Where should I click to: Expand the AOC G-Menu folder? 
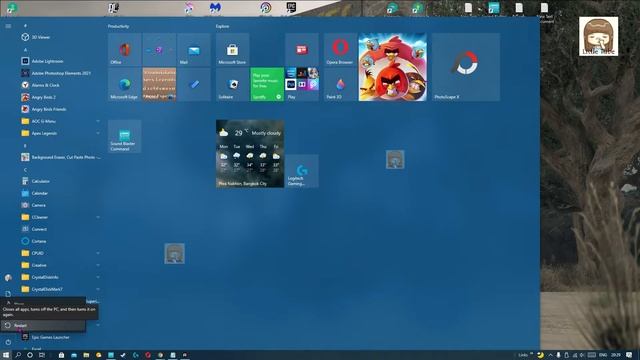click(x=59, y=121)
